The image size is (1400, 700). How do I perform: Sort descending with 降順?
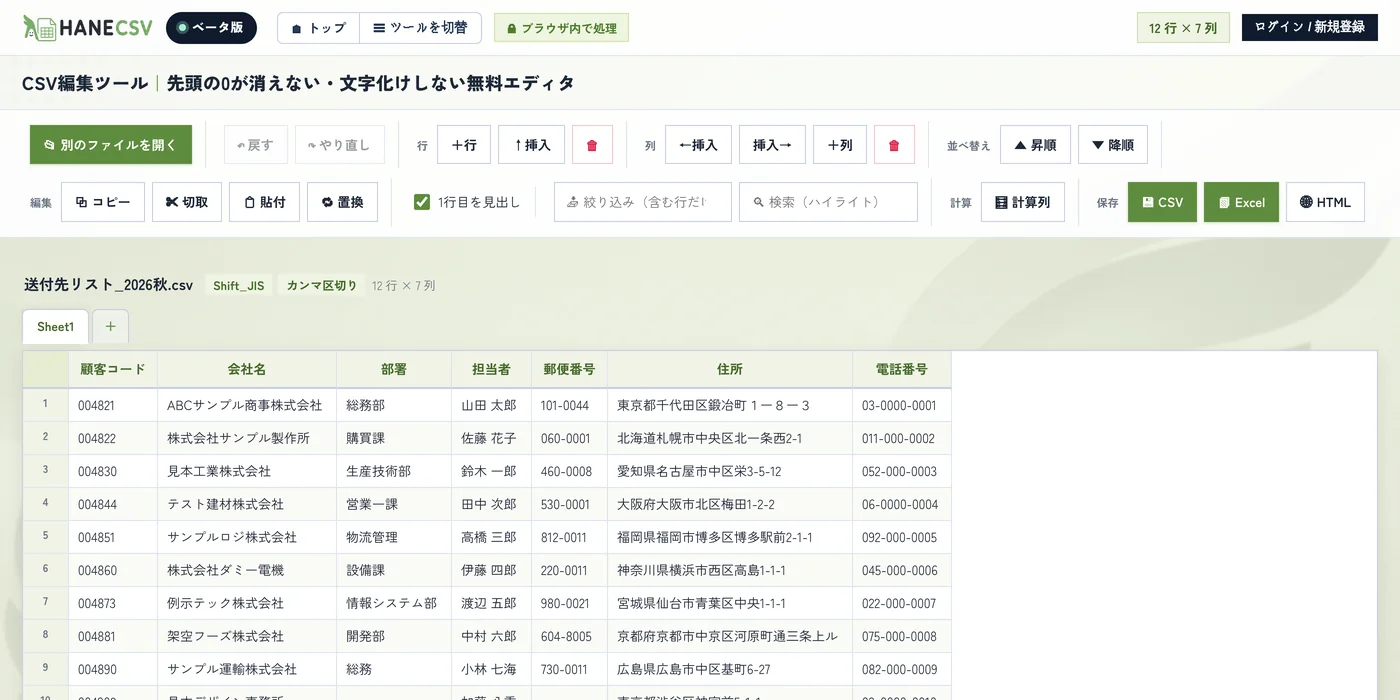tap(1113, 145)
